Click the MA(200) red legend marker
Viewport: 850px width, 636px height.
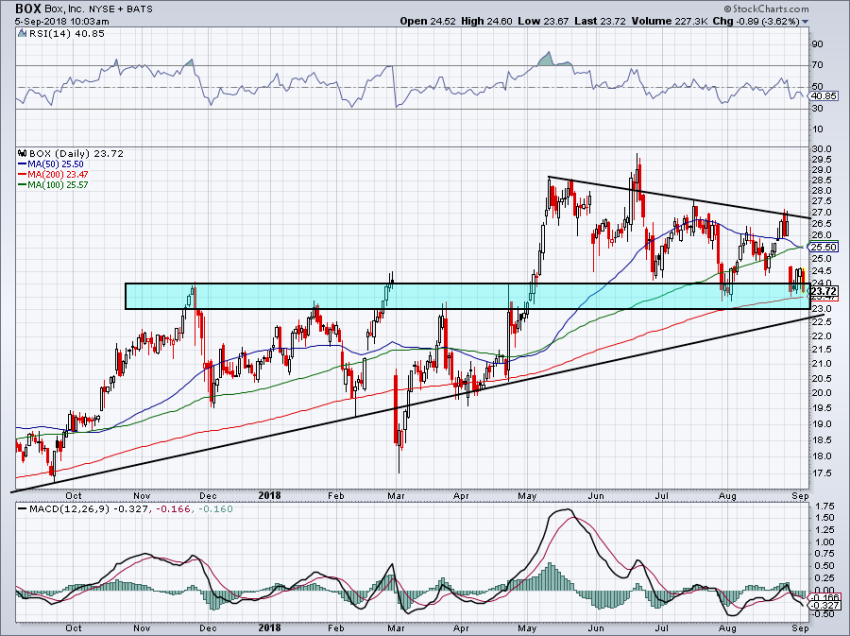click(20, 175)
